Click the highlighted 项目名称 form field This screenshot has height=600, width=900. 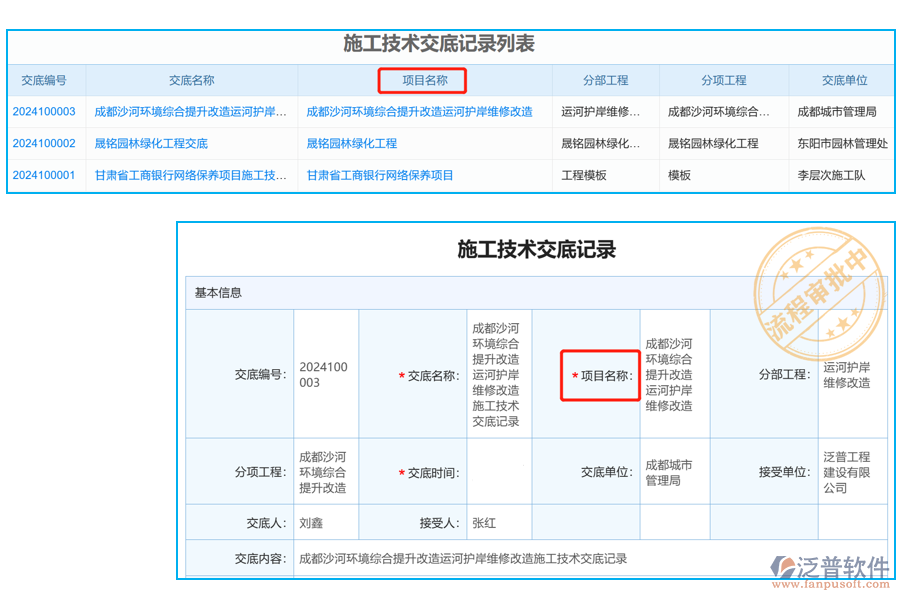click(601, 375)
